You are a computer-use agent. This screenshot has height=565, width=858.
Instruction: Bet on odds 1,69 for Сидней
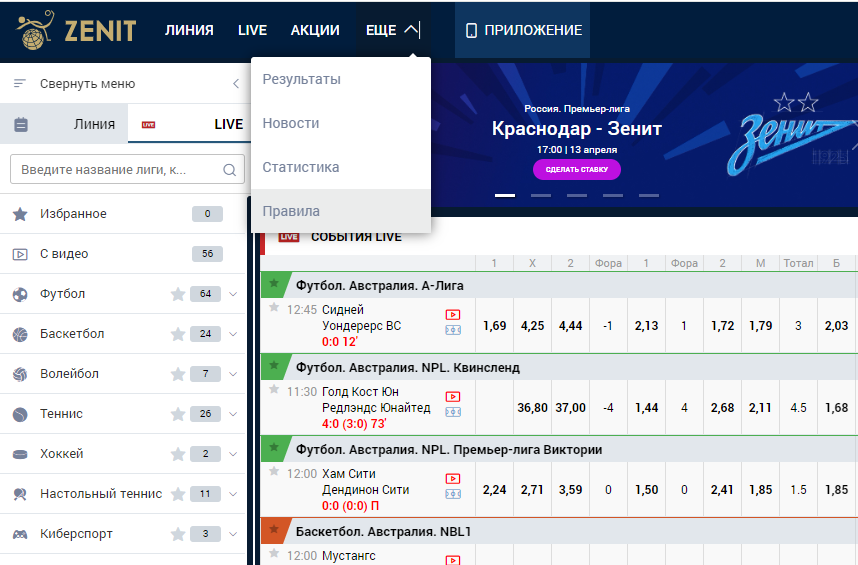[x=495, y=326]
